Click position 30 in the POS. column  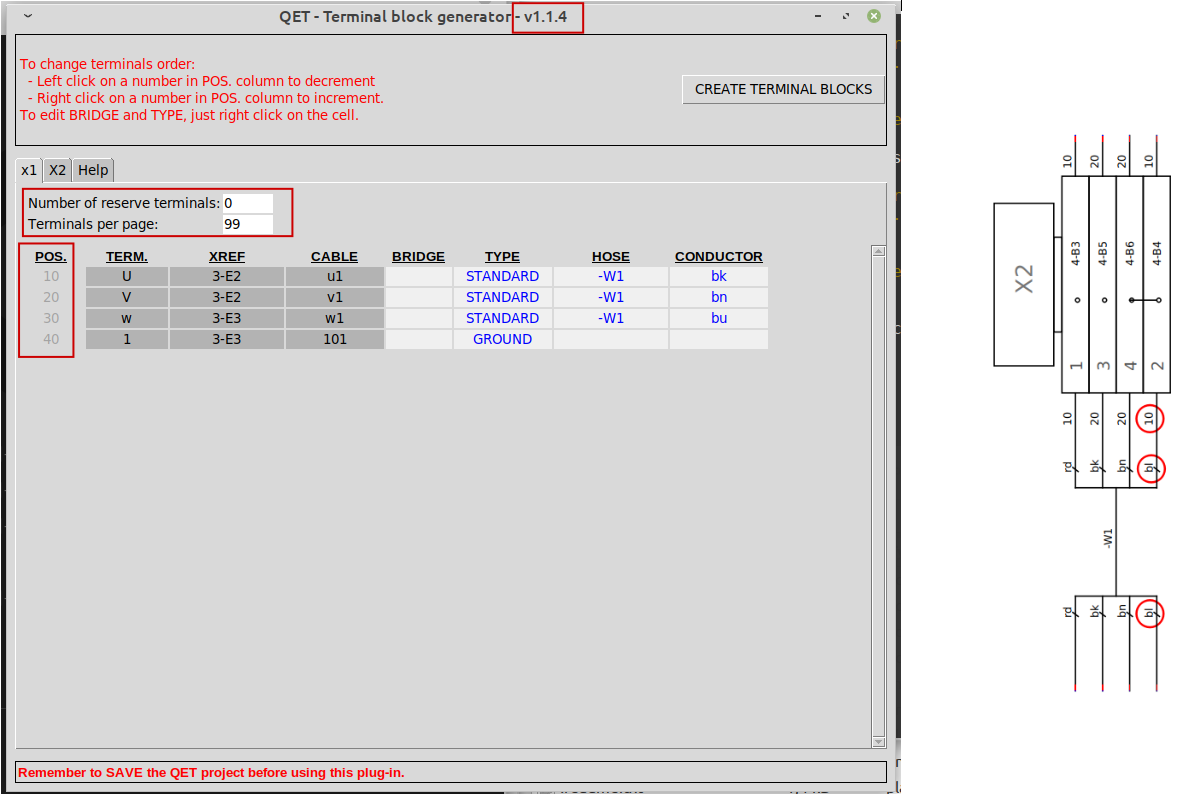pyautogui.click(x=51, y=318)
